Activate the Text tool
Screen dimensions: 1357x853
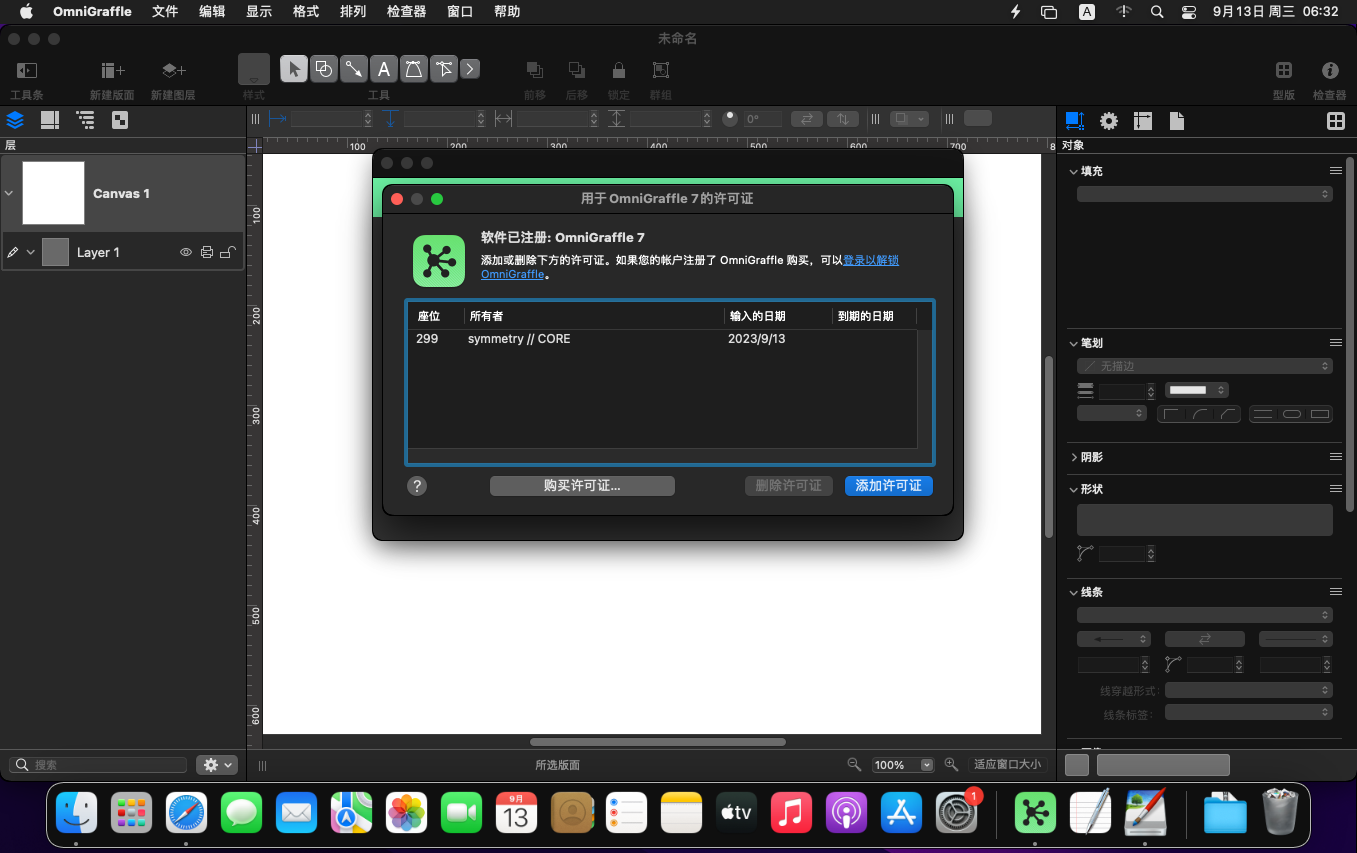click(383, 69)
